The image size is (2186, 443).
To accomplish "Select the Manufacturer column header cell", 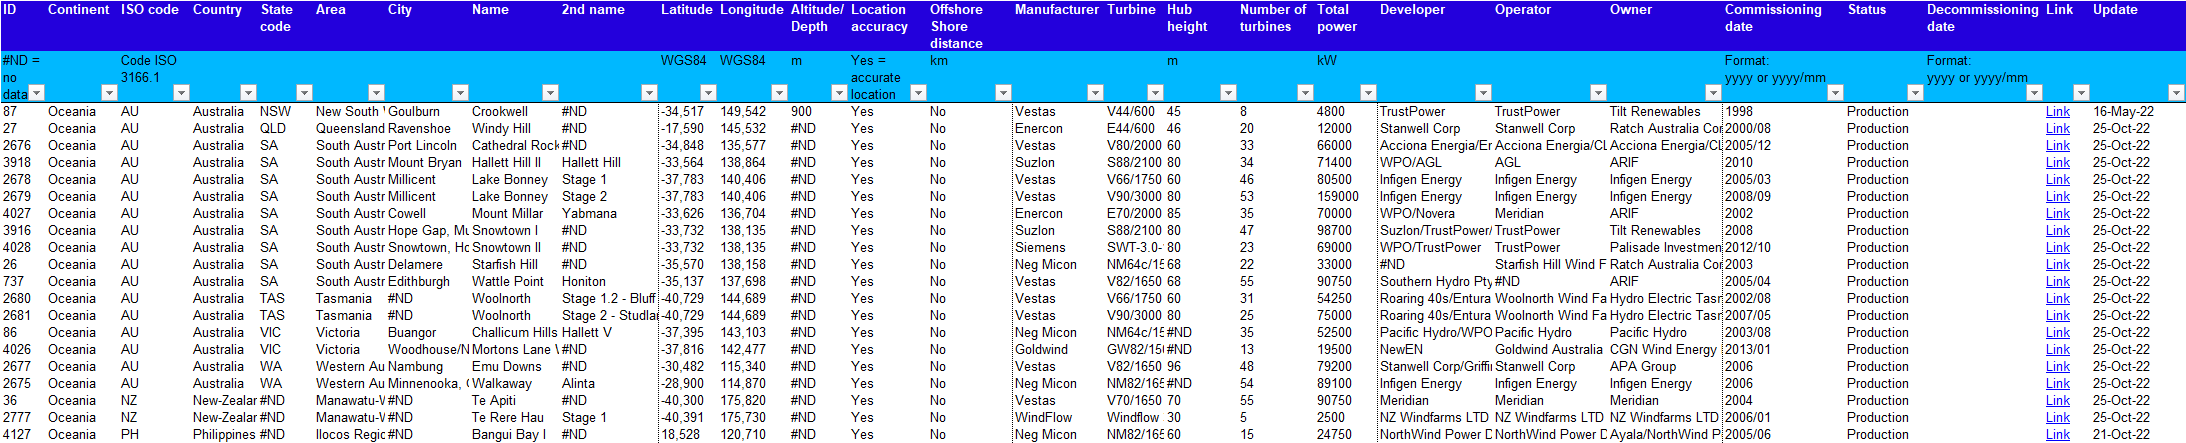I will click(1058, 26).
